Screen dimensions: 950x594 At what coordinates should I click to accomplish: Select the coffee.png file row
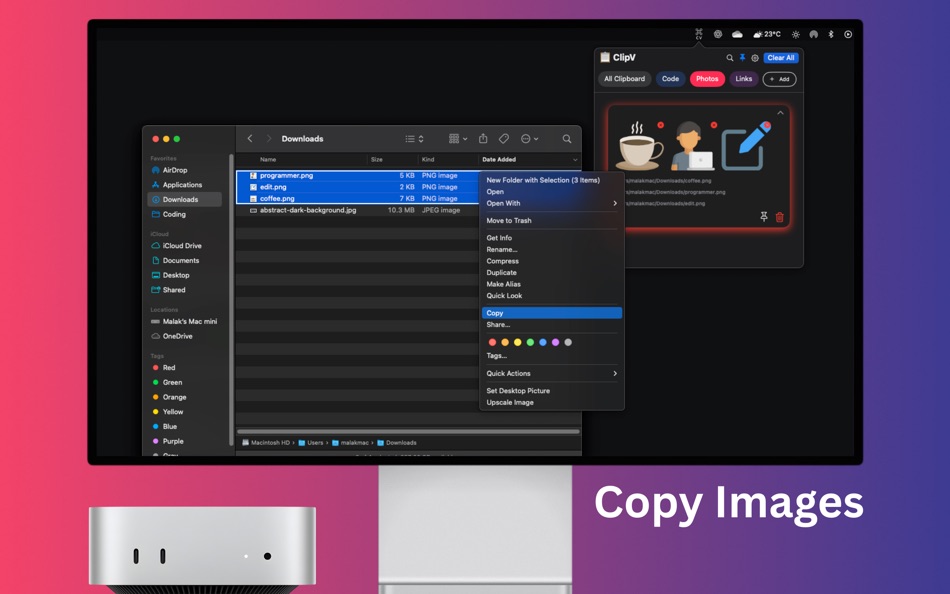click(x=357, y=198)
